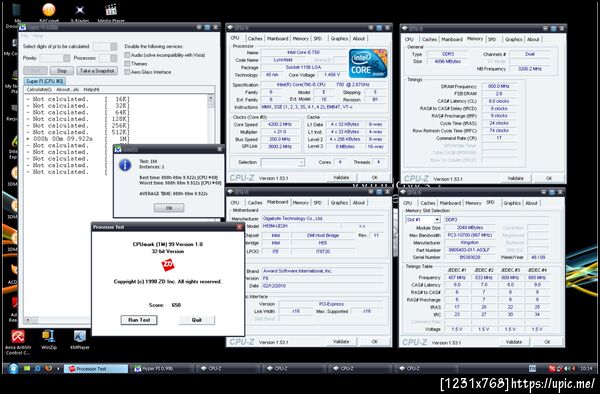Screen dimensions: 600x394
Task: Switch to Processor Test taskbar button
Action: 96,369
